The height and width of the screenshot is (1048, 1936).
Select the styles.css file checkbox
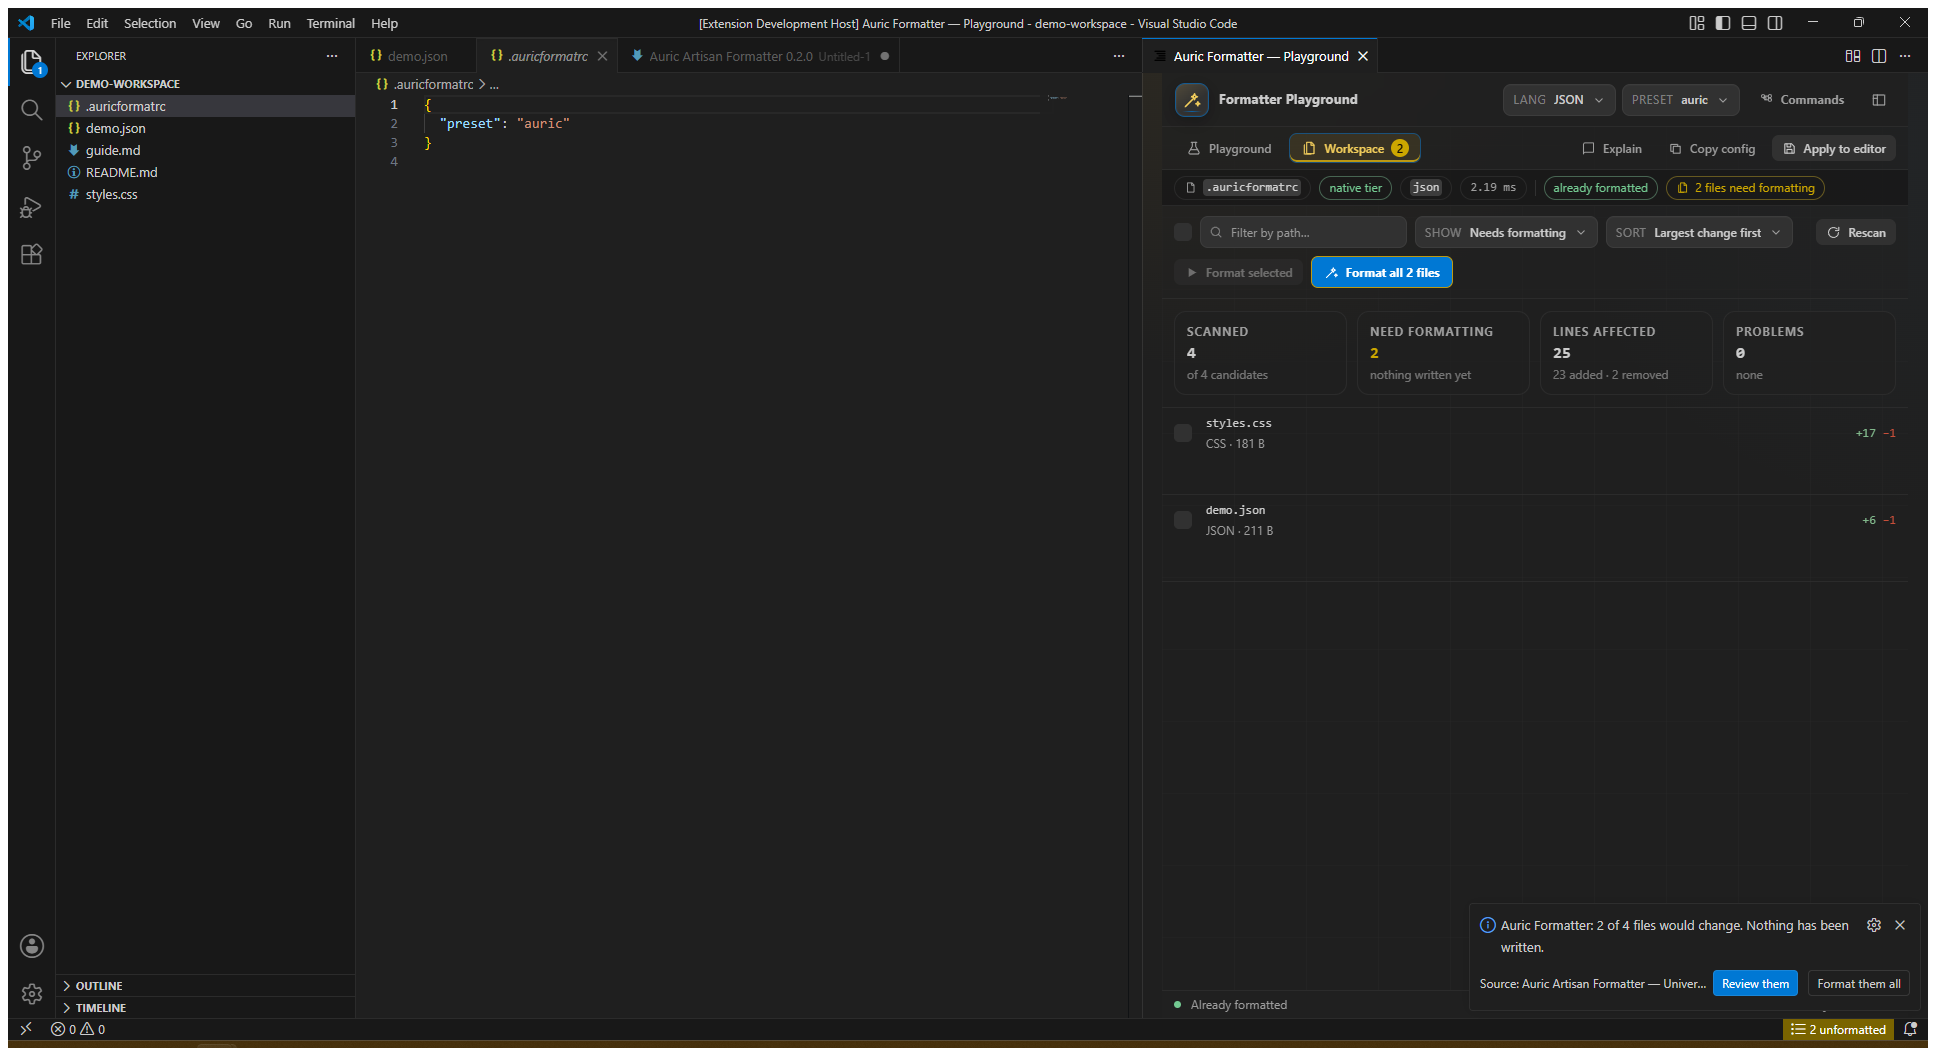coord(1183,433)
